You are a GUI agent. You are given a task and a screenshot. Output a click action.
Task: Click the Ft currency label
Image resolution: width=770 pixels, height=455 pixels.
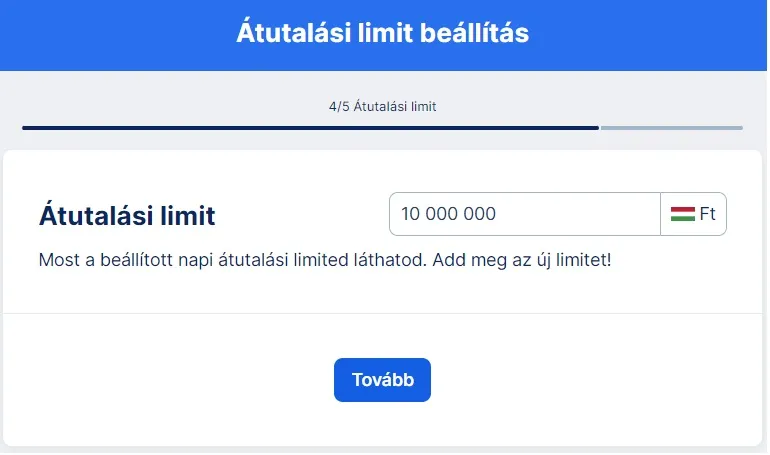click(x=708, y=214)
